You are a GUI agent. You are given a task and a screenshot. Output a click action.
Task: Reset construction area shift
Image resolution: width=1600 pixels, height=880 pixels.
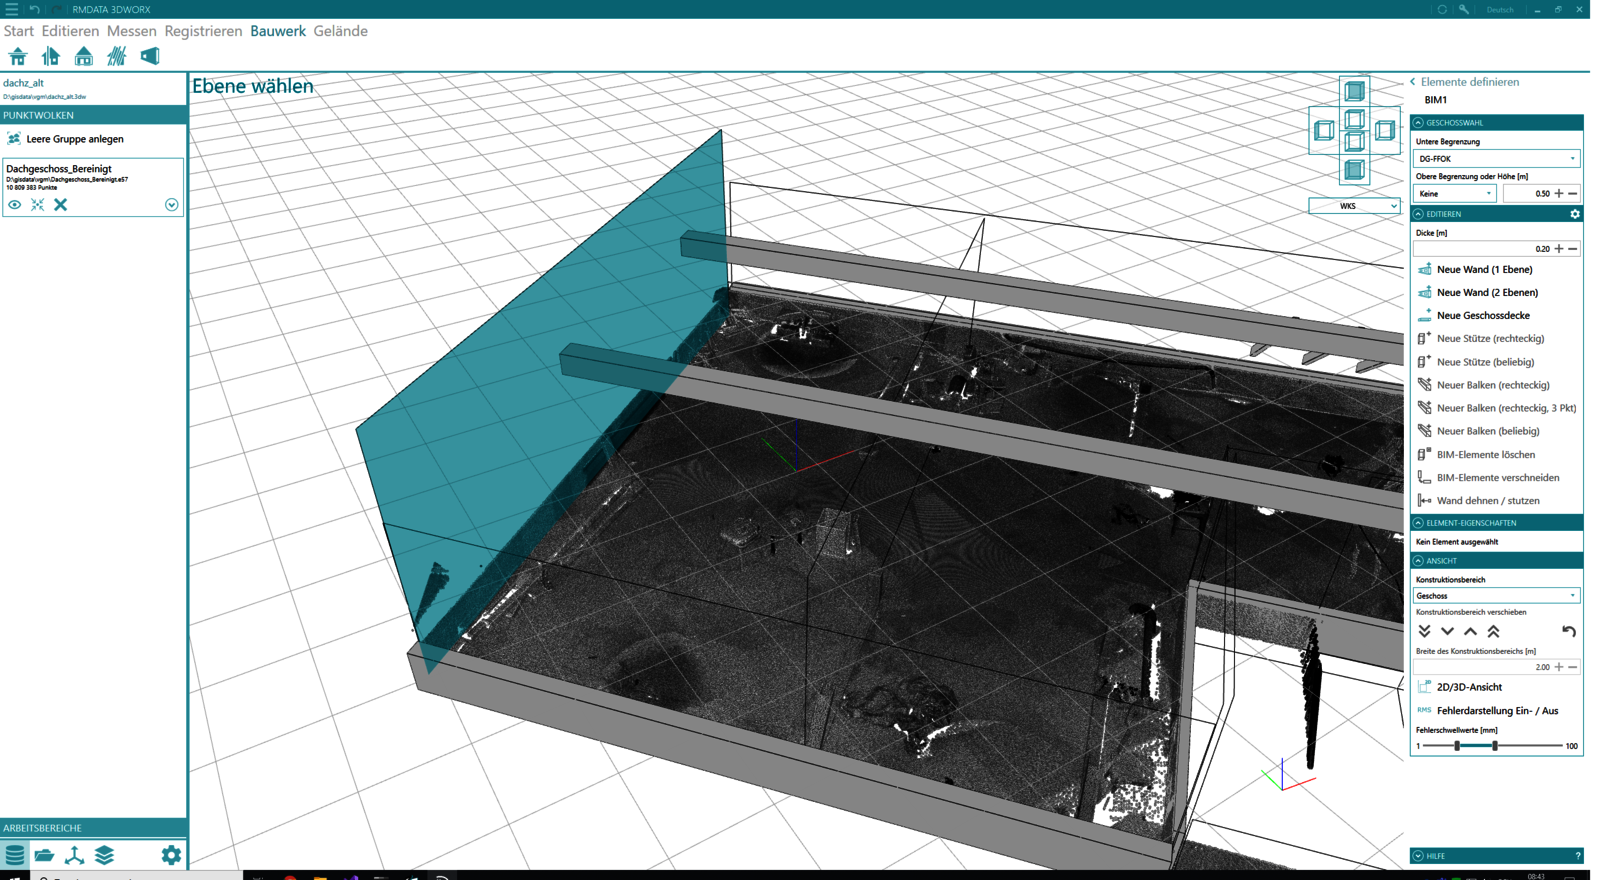(1569, 632)
